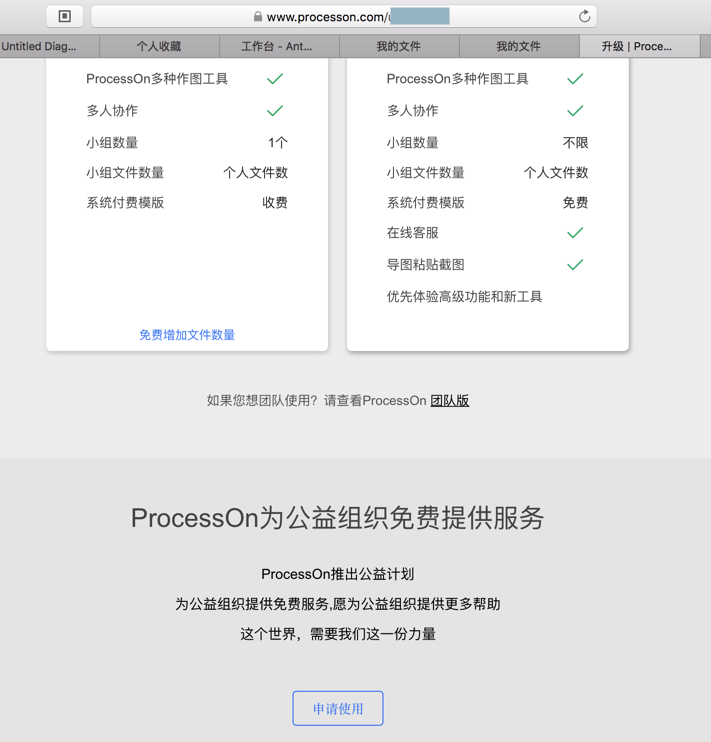Click the 这个世界，需要我们这一份力量 line

click(338, 634)
